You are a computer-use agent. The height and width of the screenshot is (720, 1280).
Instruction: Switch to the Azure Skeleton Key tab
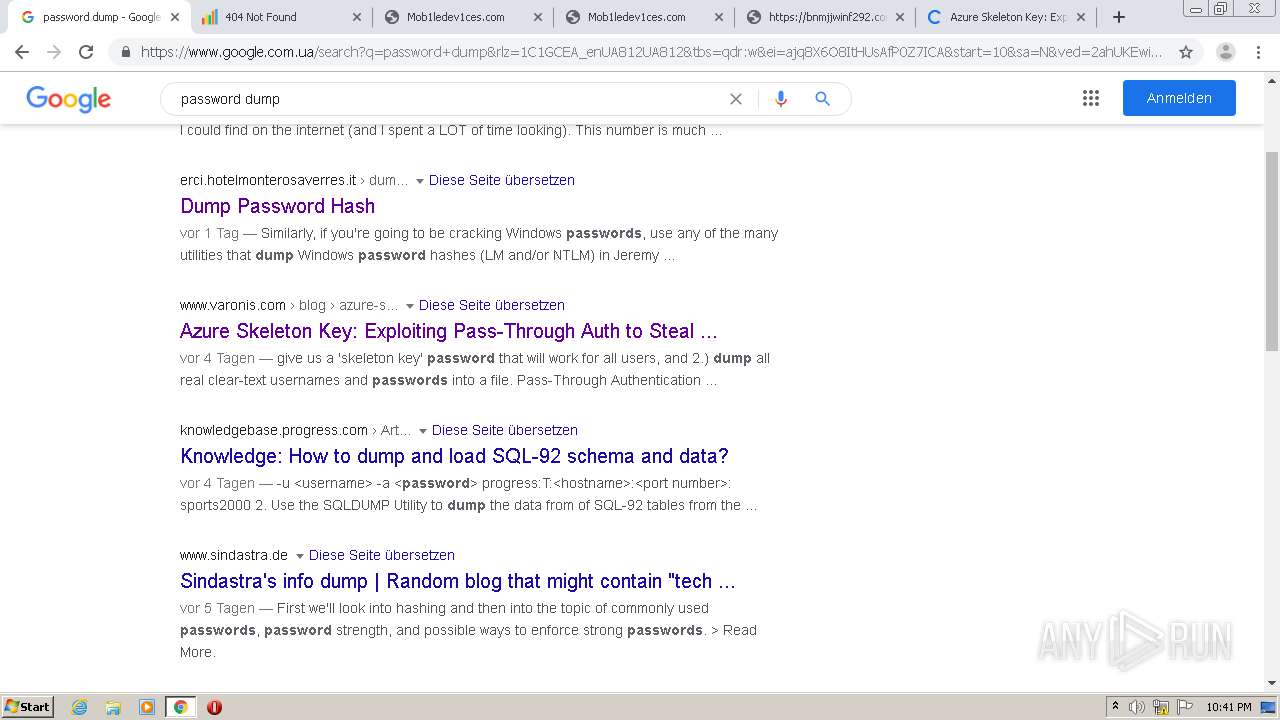1004,17
